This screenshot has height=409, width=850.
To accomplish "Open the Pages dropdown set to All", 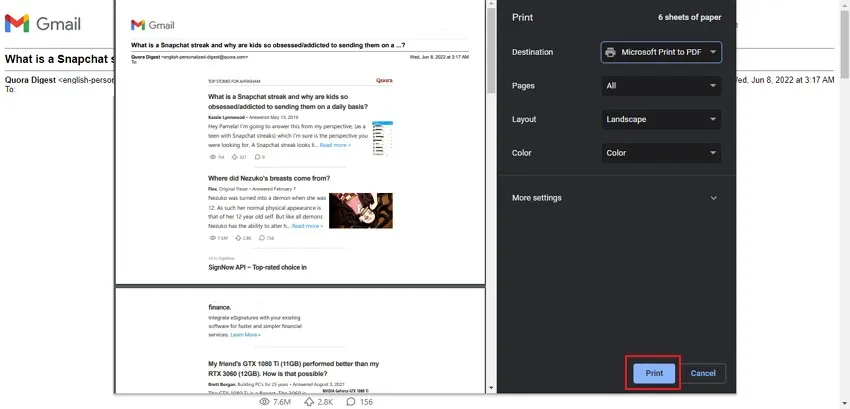I will (x=660, y=86).
